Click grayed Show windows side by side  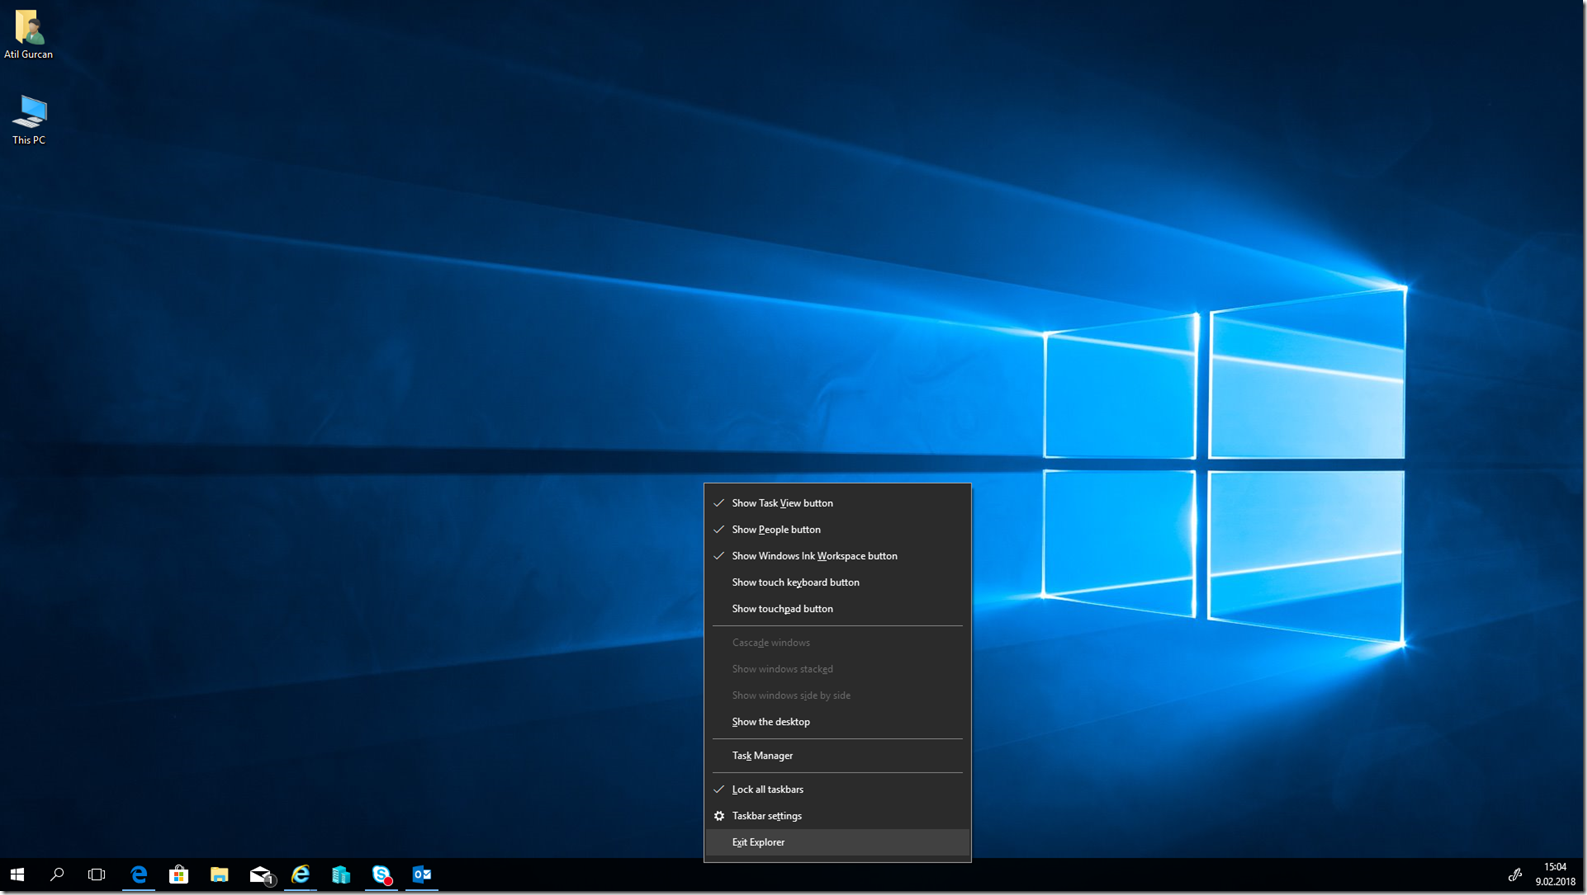[x=837, y=695]
